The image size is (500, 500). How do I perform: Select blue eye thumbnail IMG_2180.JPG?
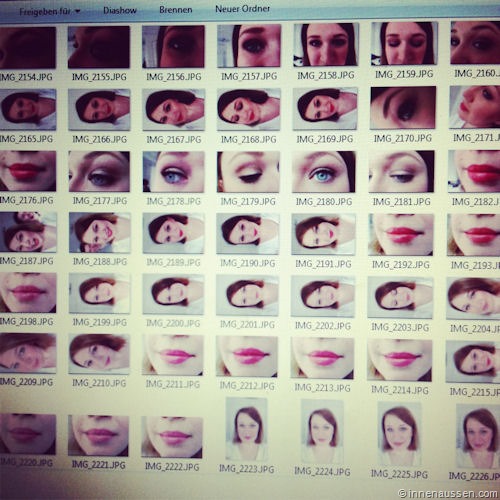[x=324, y=172]
